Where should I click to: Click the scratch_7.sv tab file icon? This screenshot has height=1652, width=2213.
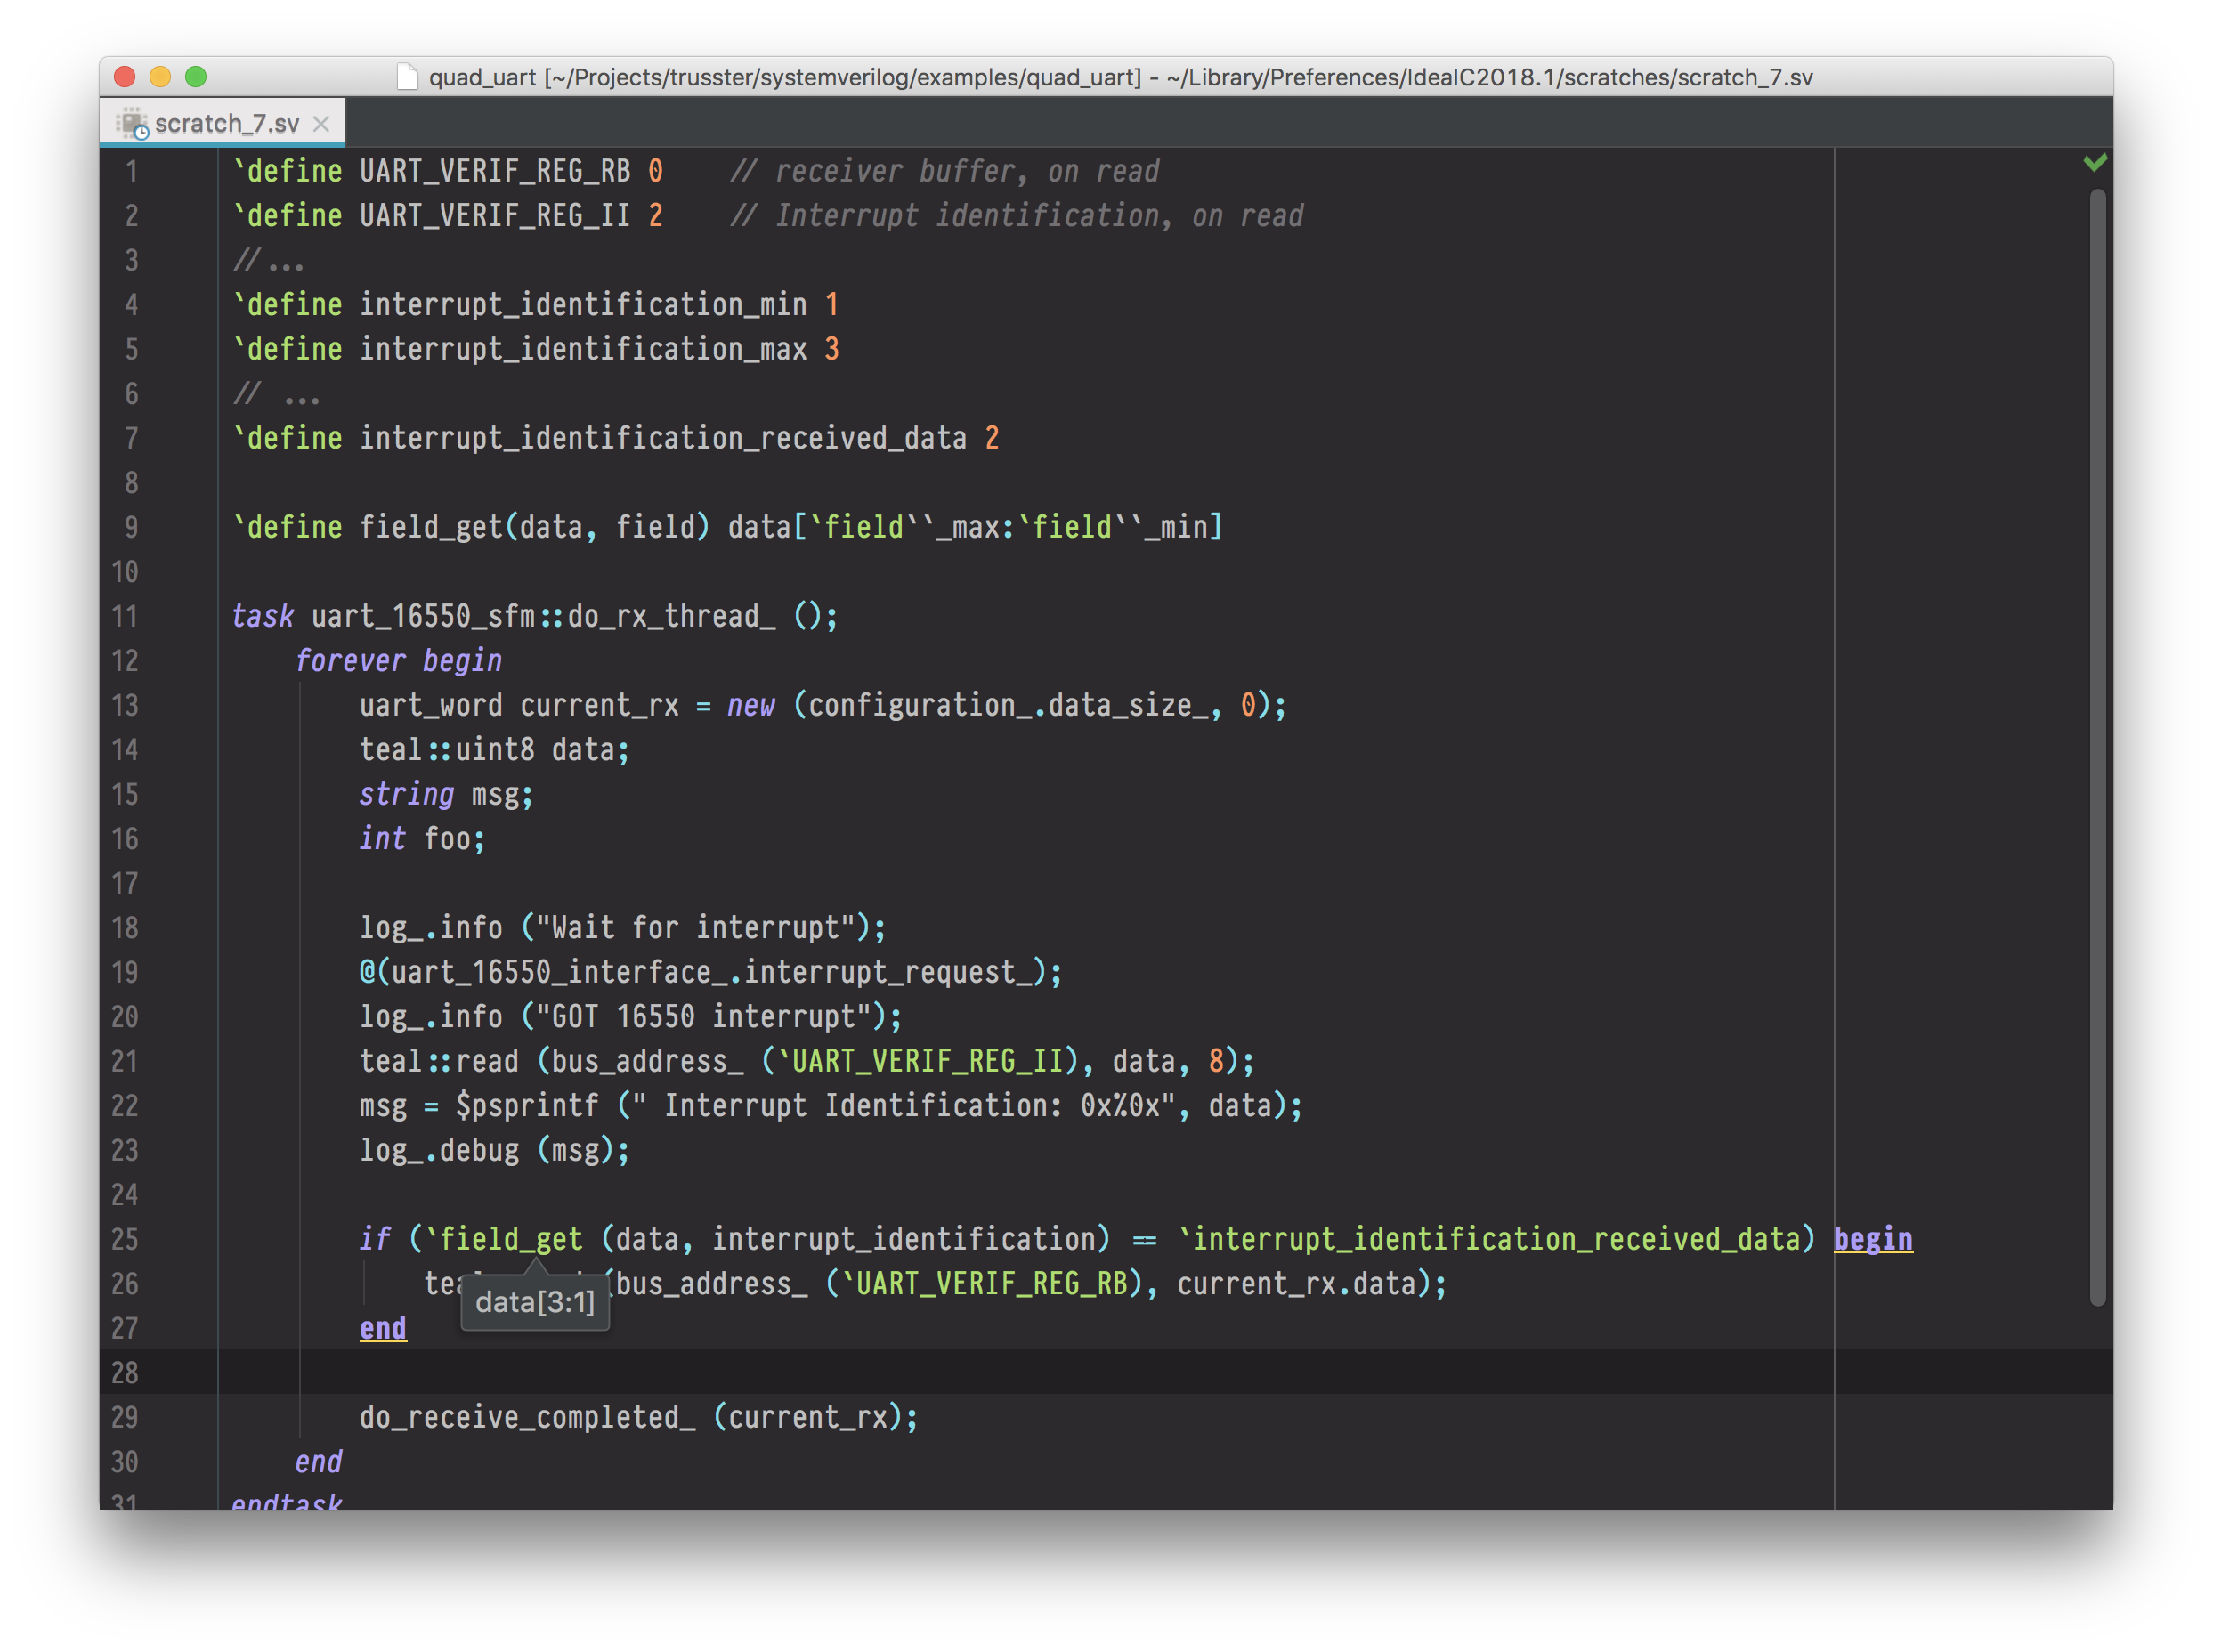tap(132, 124)
